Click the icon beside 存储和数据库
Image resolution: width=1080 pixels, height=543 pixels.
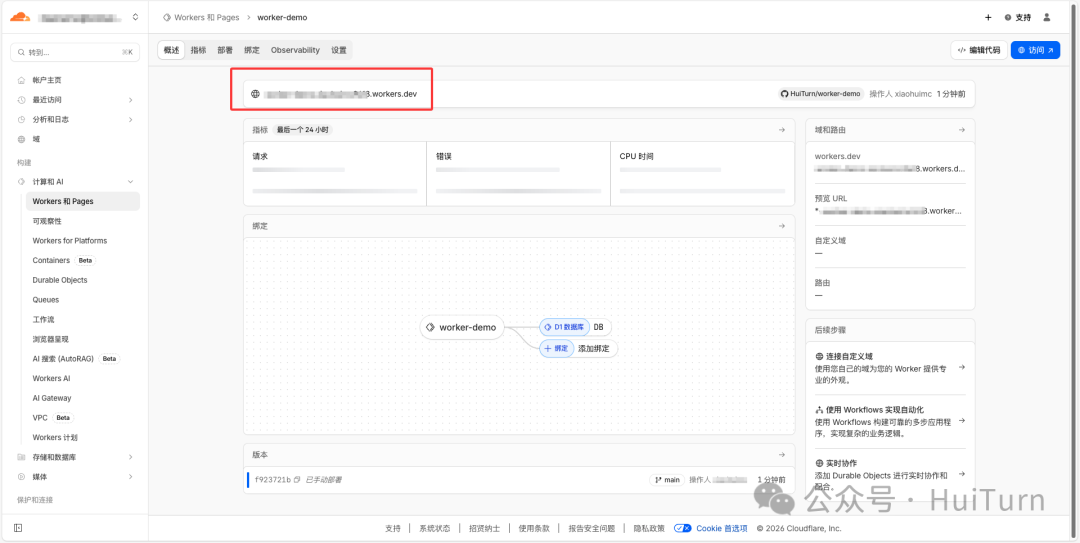pyautogui.click(x=21, y=457)
